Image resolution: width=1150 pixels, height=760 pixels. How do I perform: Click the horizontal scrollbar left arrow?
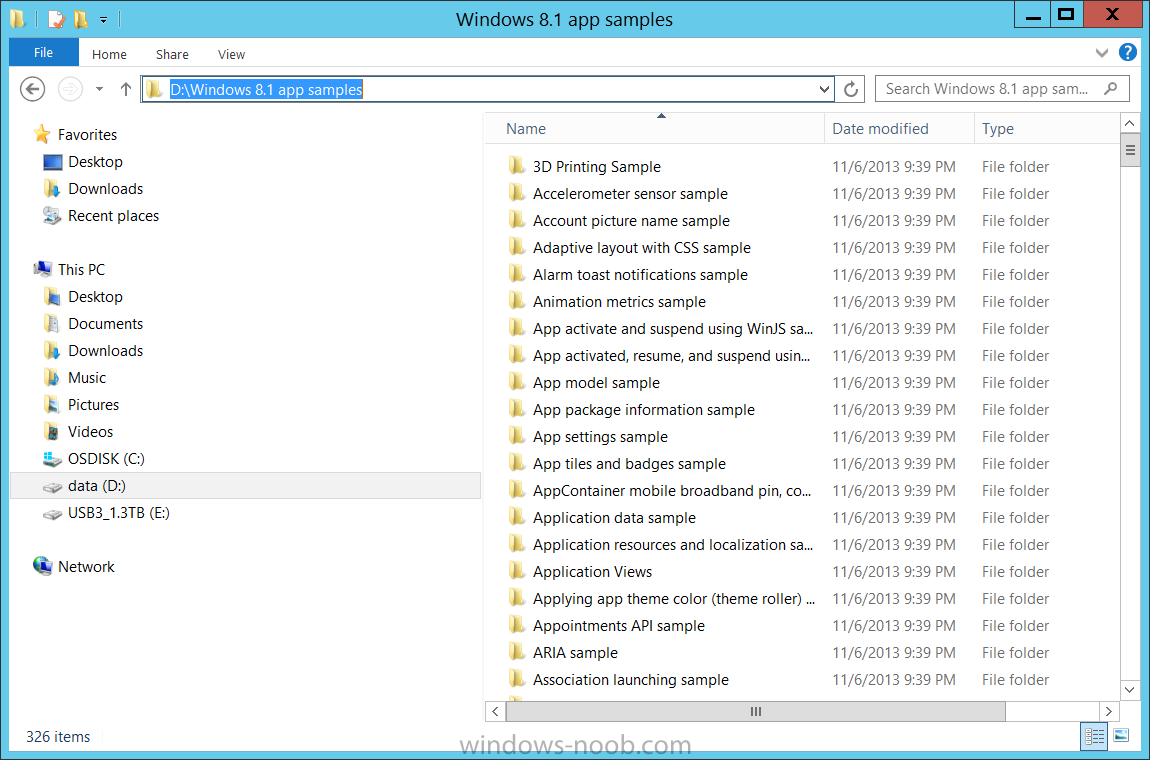[x=495, y=711]
